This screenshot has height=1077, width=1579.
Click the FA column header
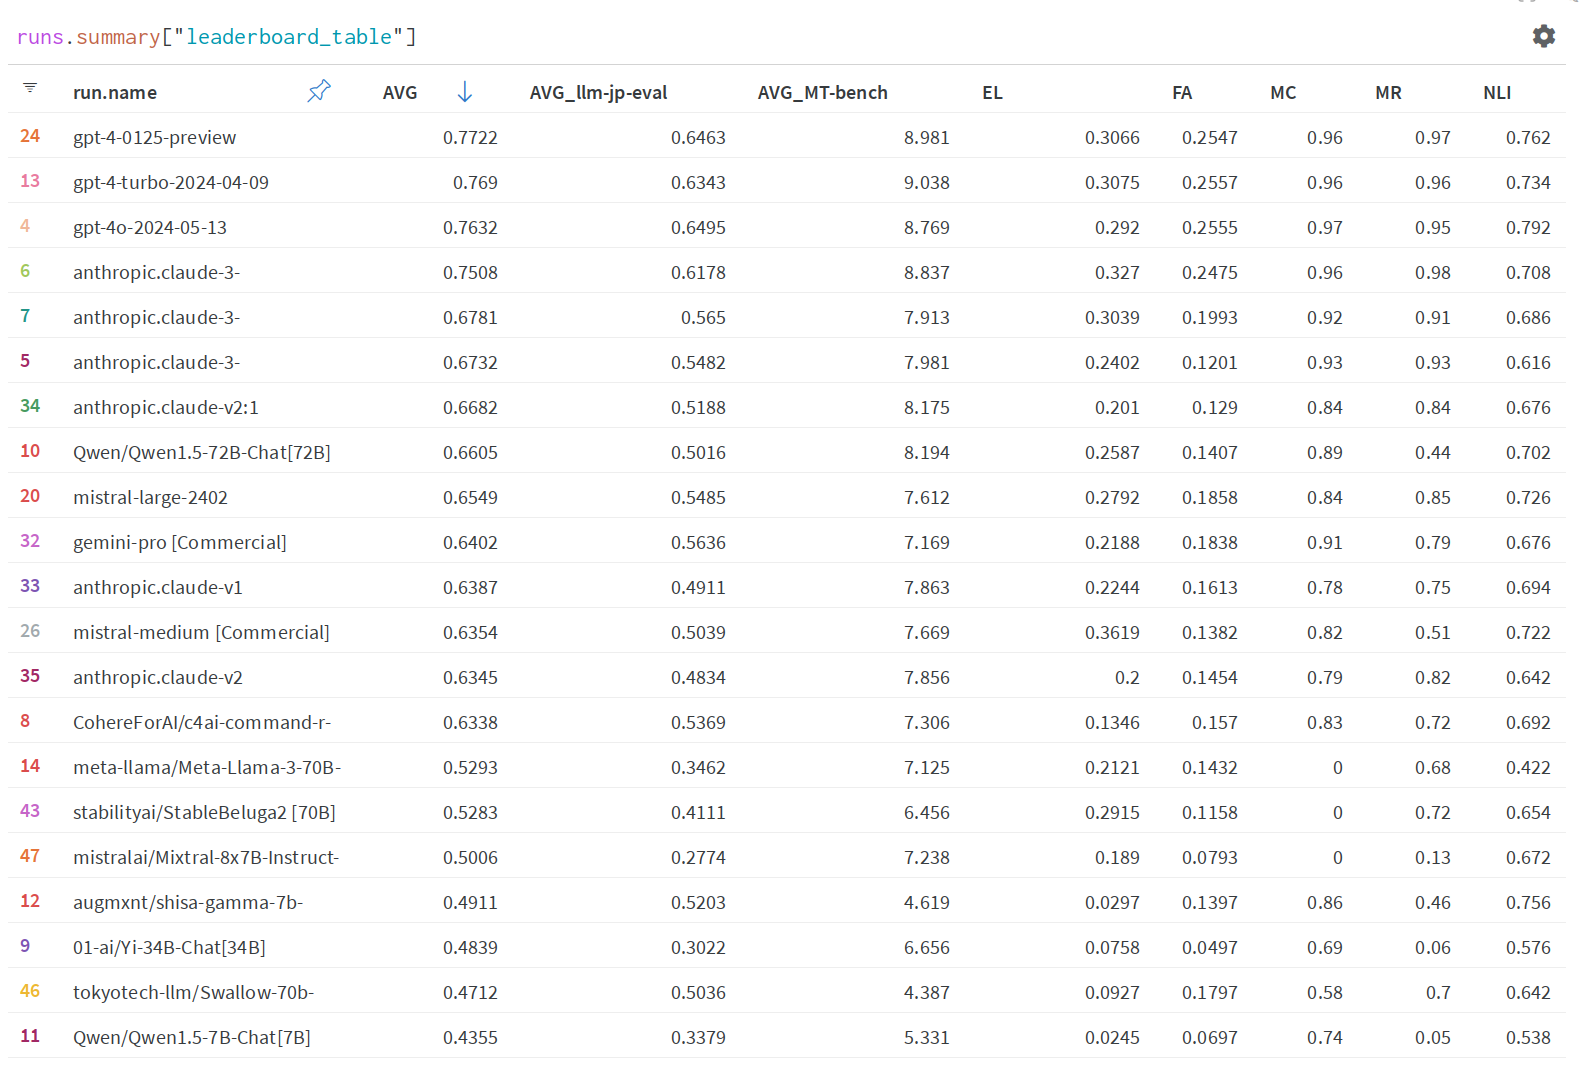click(x=1181, y=93)
